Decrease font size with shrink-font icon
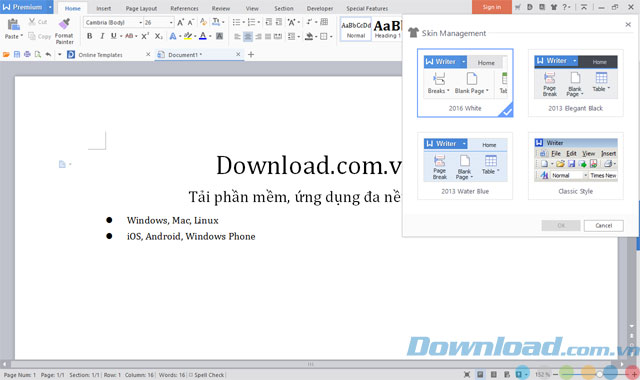 tap(191, 22)
